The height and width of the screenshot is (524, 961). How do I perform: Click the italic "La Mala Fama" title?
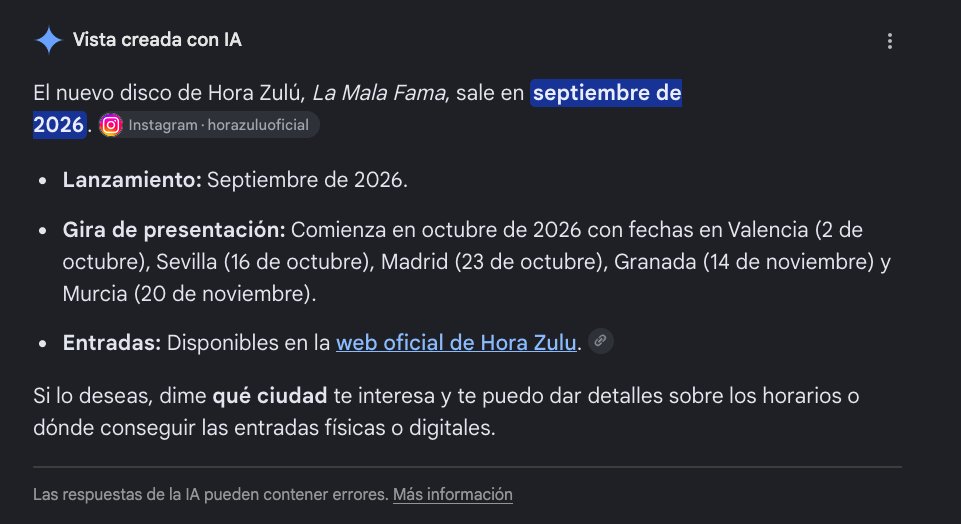click(379, 93)
